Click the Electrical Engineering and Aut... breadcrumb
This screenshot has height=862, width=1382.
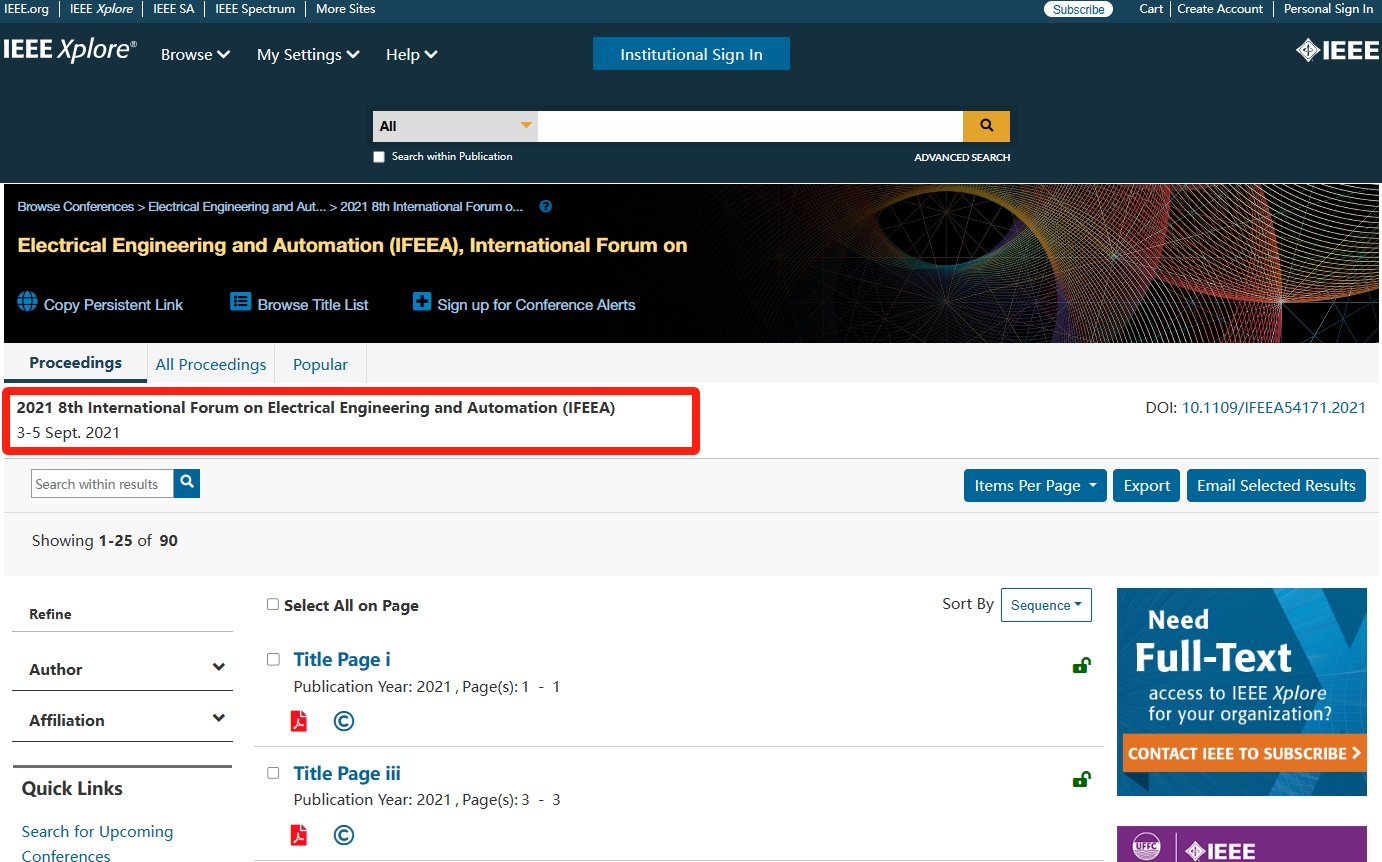click(x=237, y=207)
